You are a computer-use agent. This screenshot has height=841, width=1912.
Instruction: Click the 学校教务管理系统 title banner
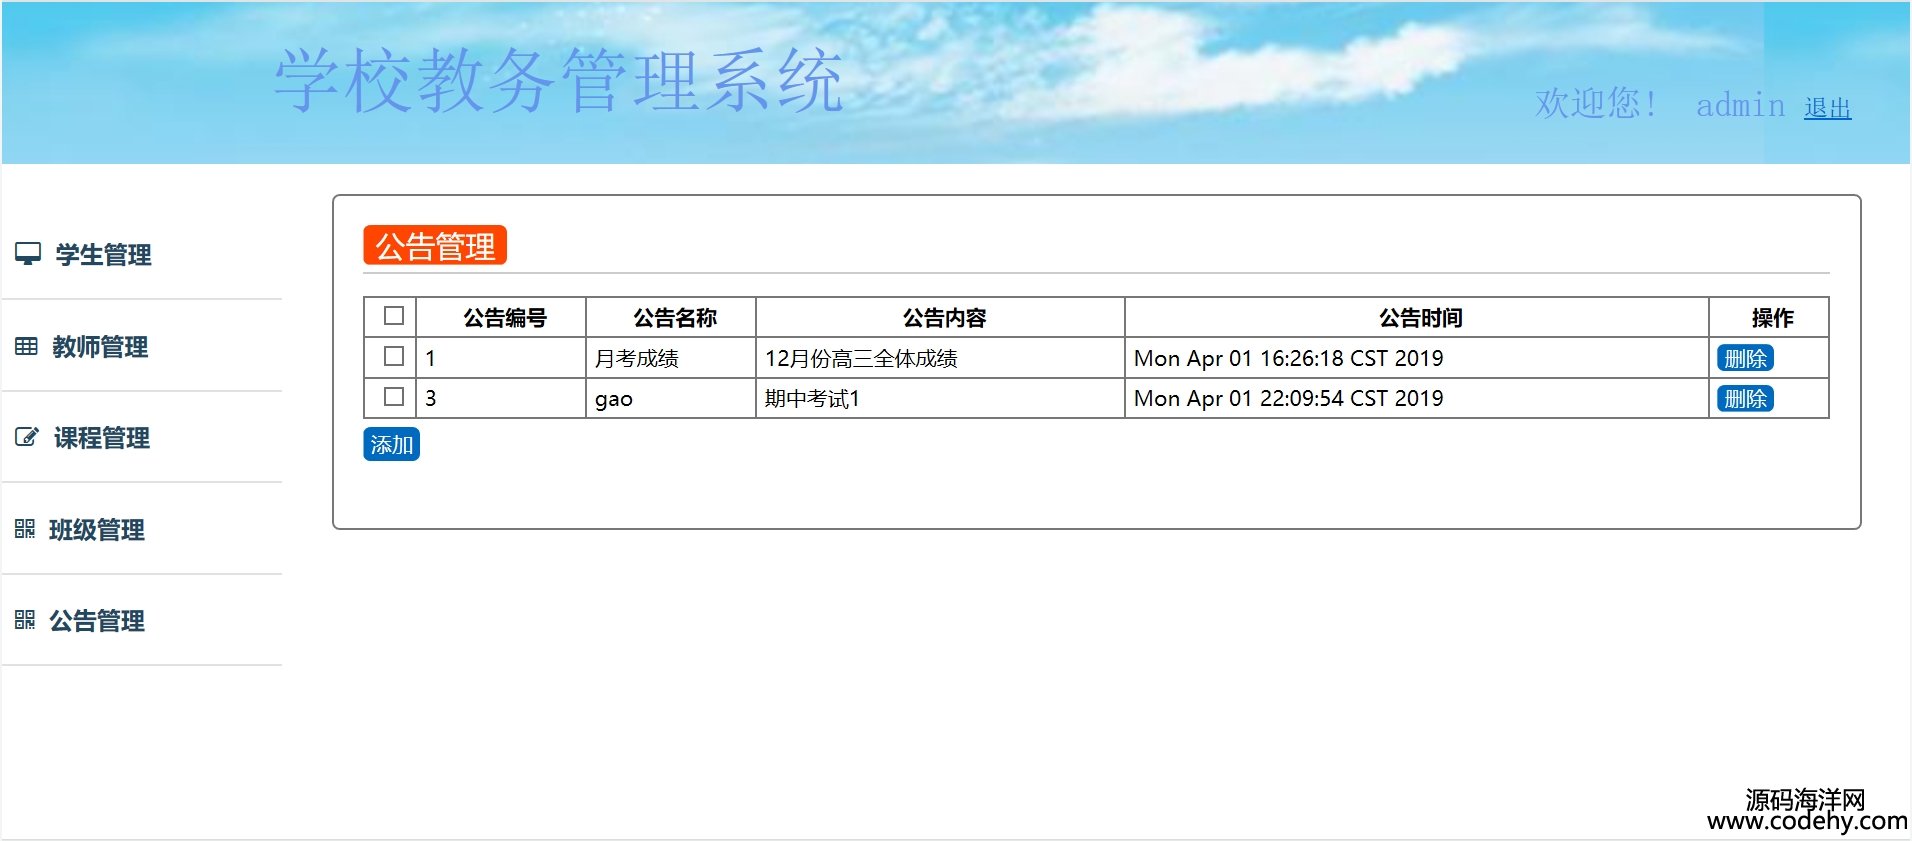(x=559, y=80)
